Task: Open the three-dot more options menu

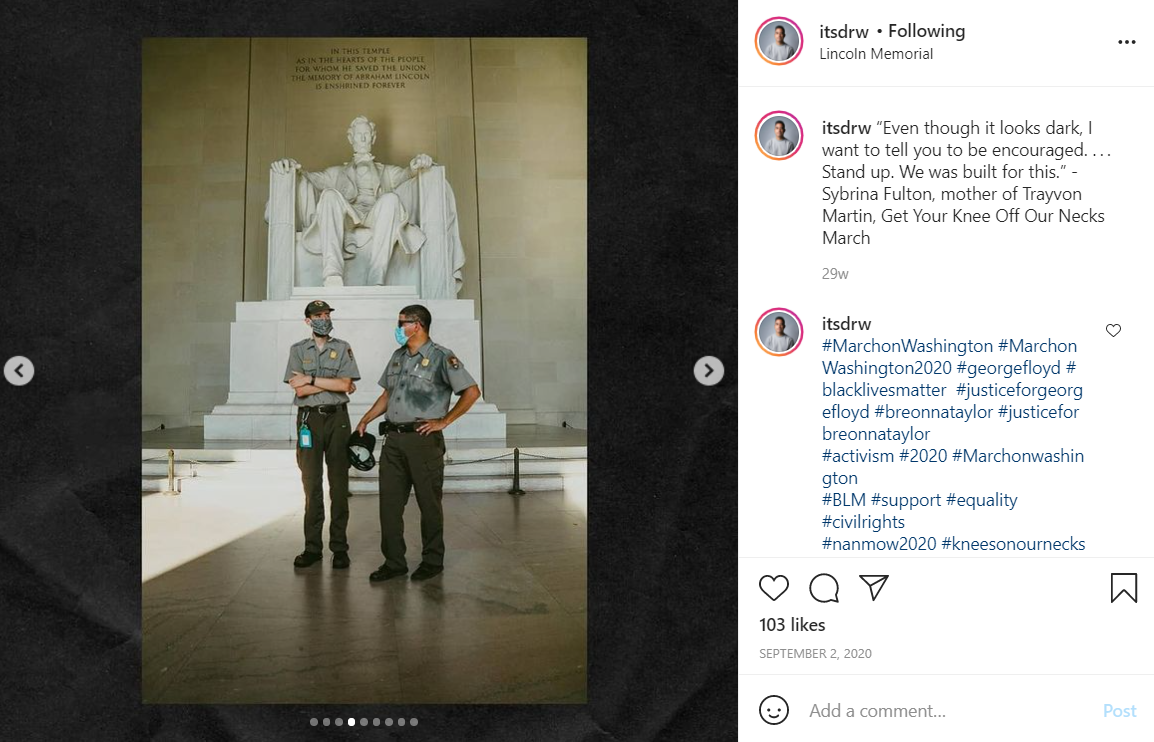Action: 1127,42
